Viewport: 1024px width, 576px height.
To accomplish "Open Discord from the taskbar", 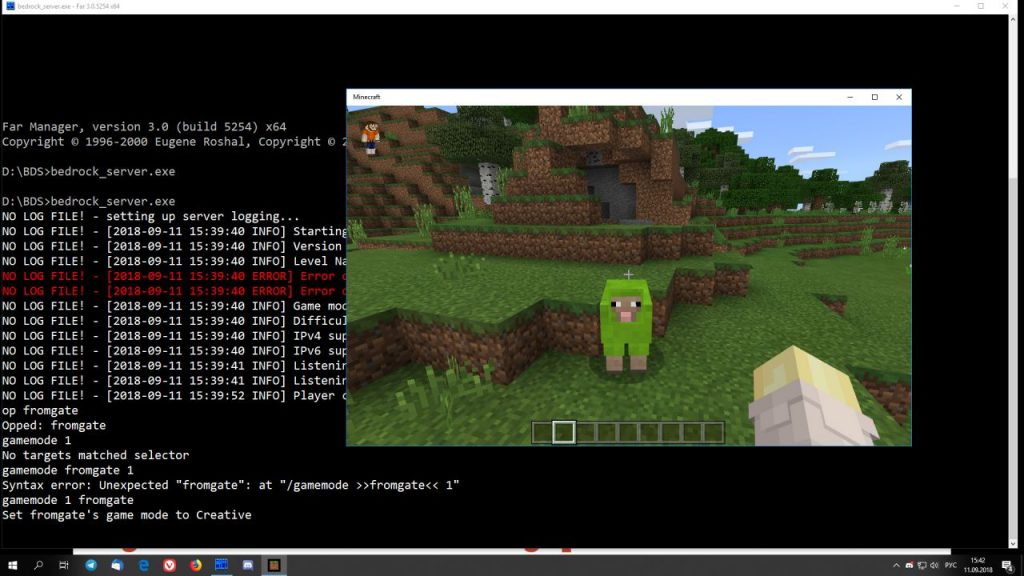I will click(248, 566).
